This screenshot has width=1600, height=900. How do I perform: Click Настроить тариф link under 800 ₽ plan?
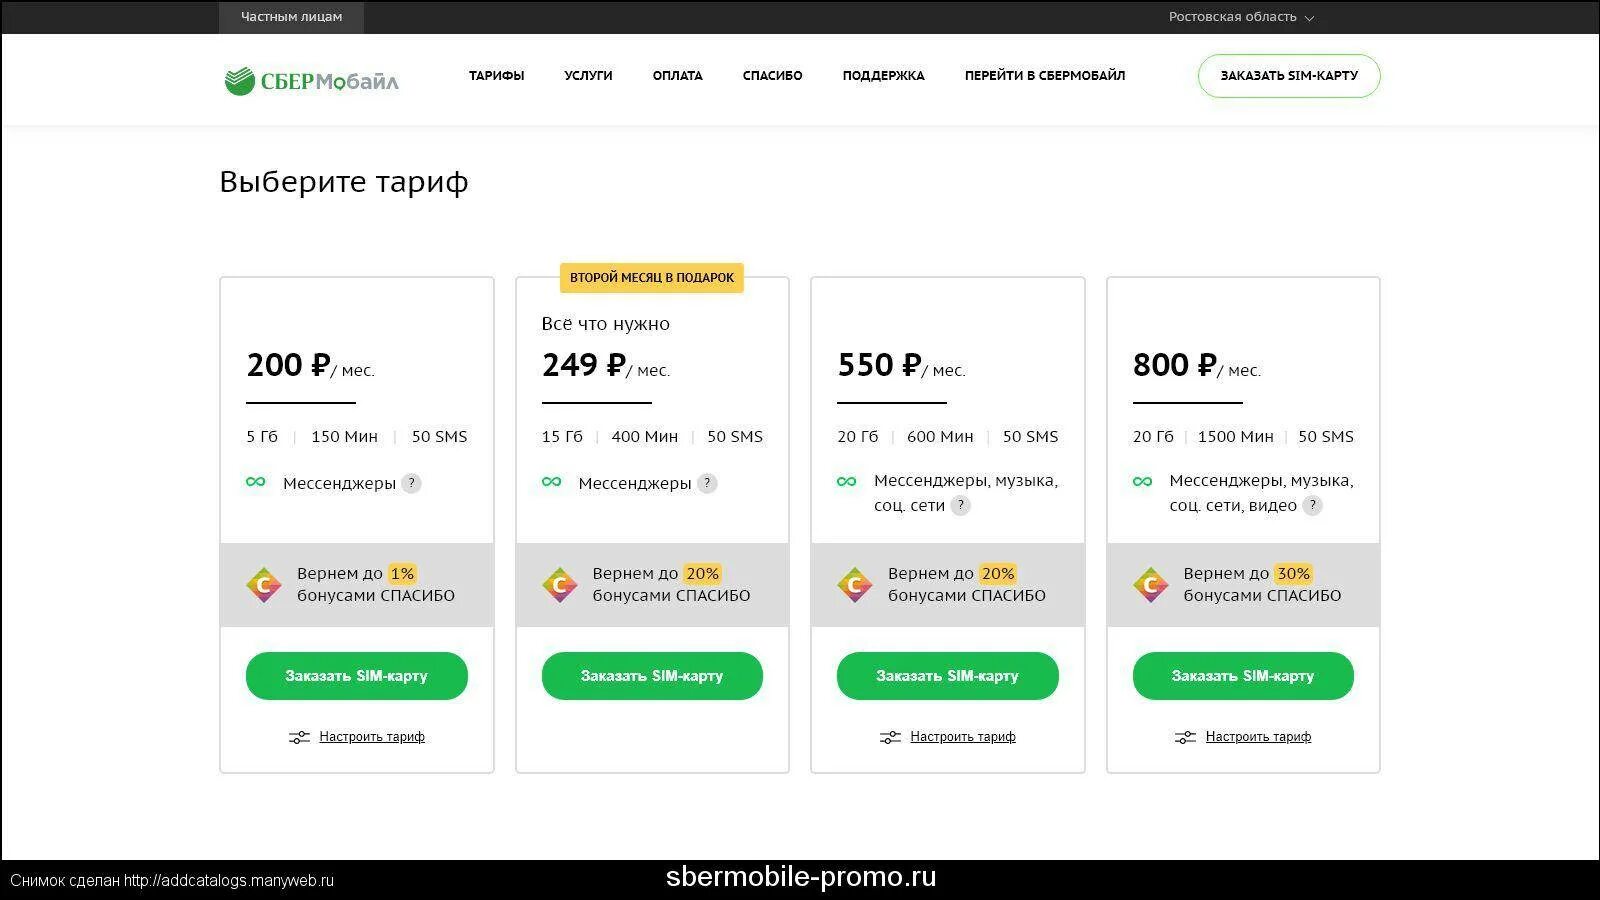tap(1258, 737)
